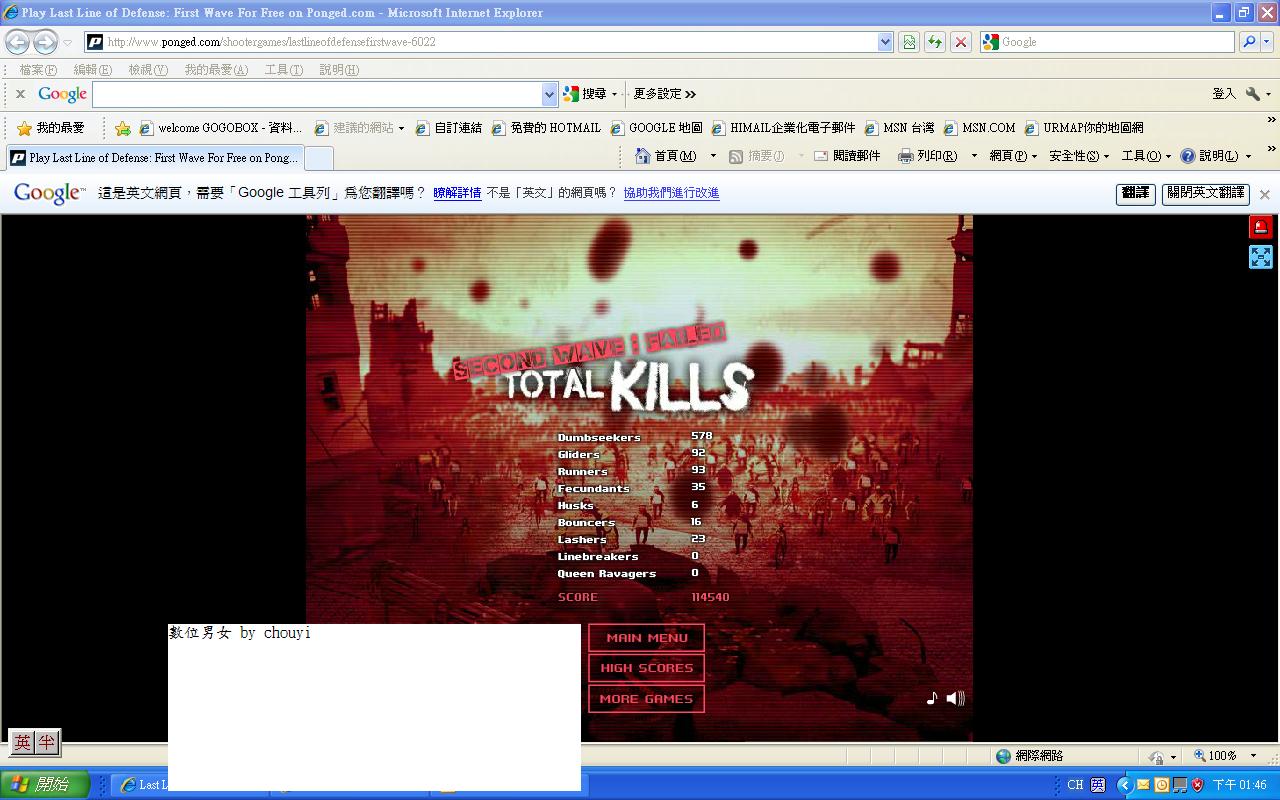Expand 建議的網站 dropdown arrow

point(401,128)
